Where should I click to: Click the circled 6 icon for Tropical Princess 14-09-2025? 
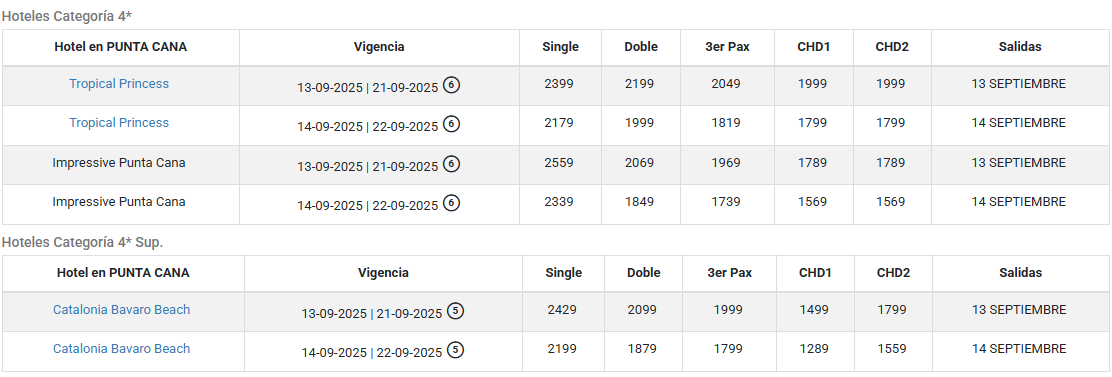click(x=452, y=124)
